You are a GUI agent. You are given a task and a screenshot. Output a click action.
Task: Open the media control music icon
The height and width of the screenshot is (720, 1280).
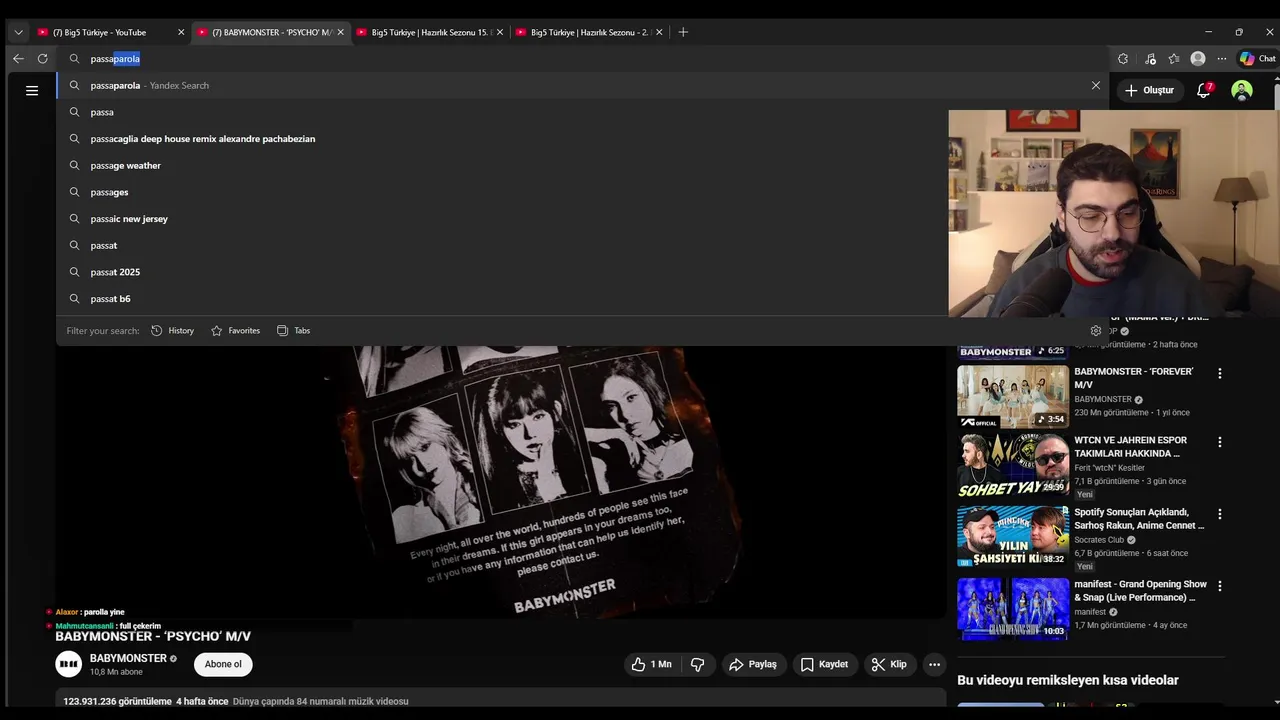pyautogui.click(x=1150, y=59)
